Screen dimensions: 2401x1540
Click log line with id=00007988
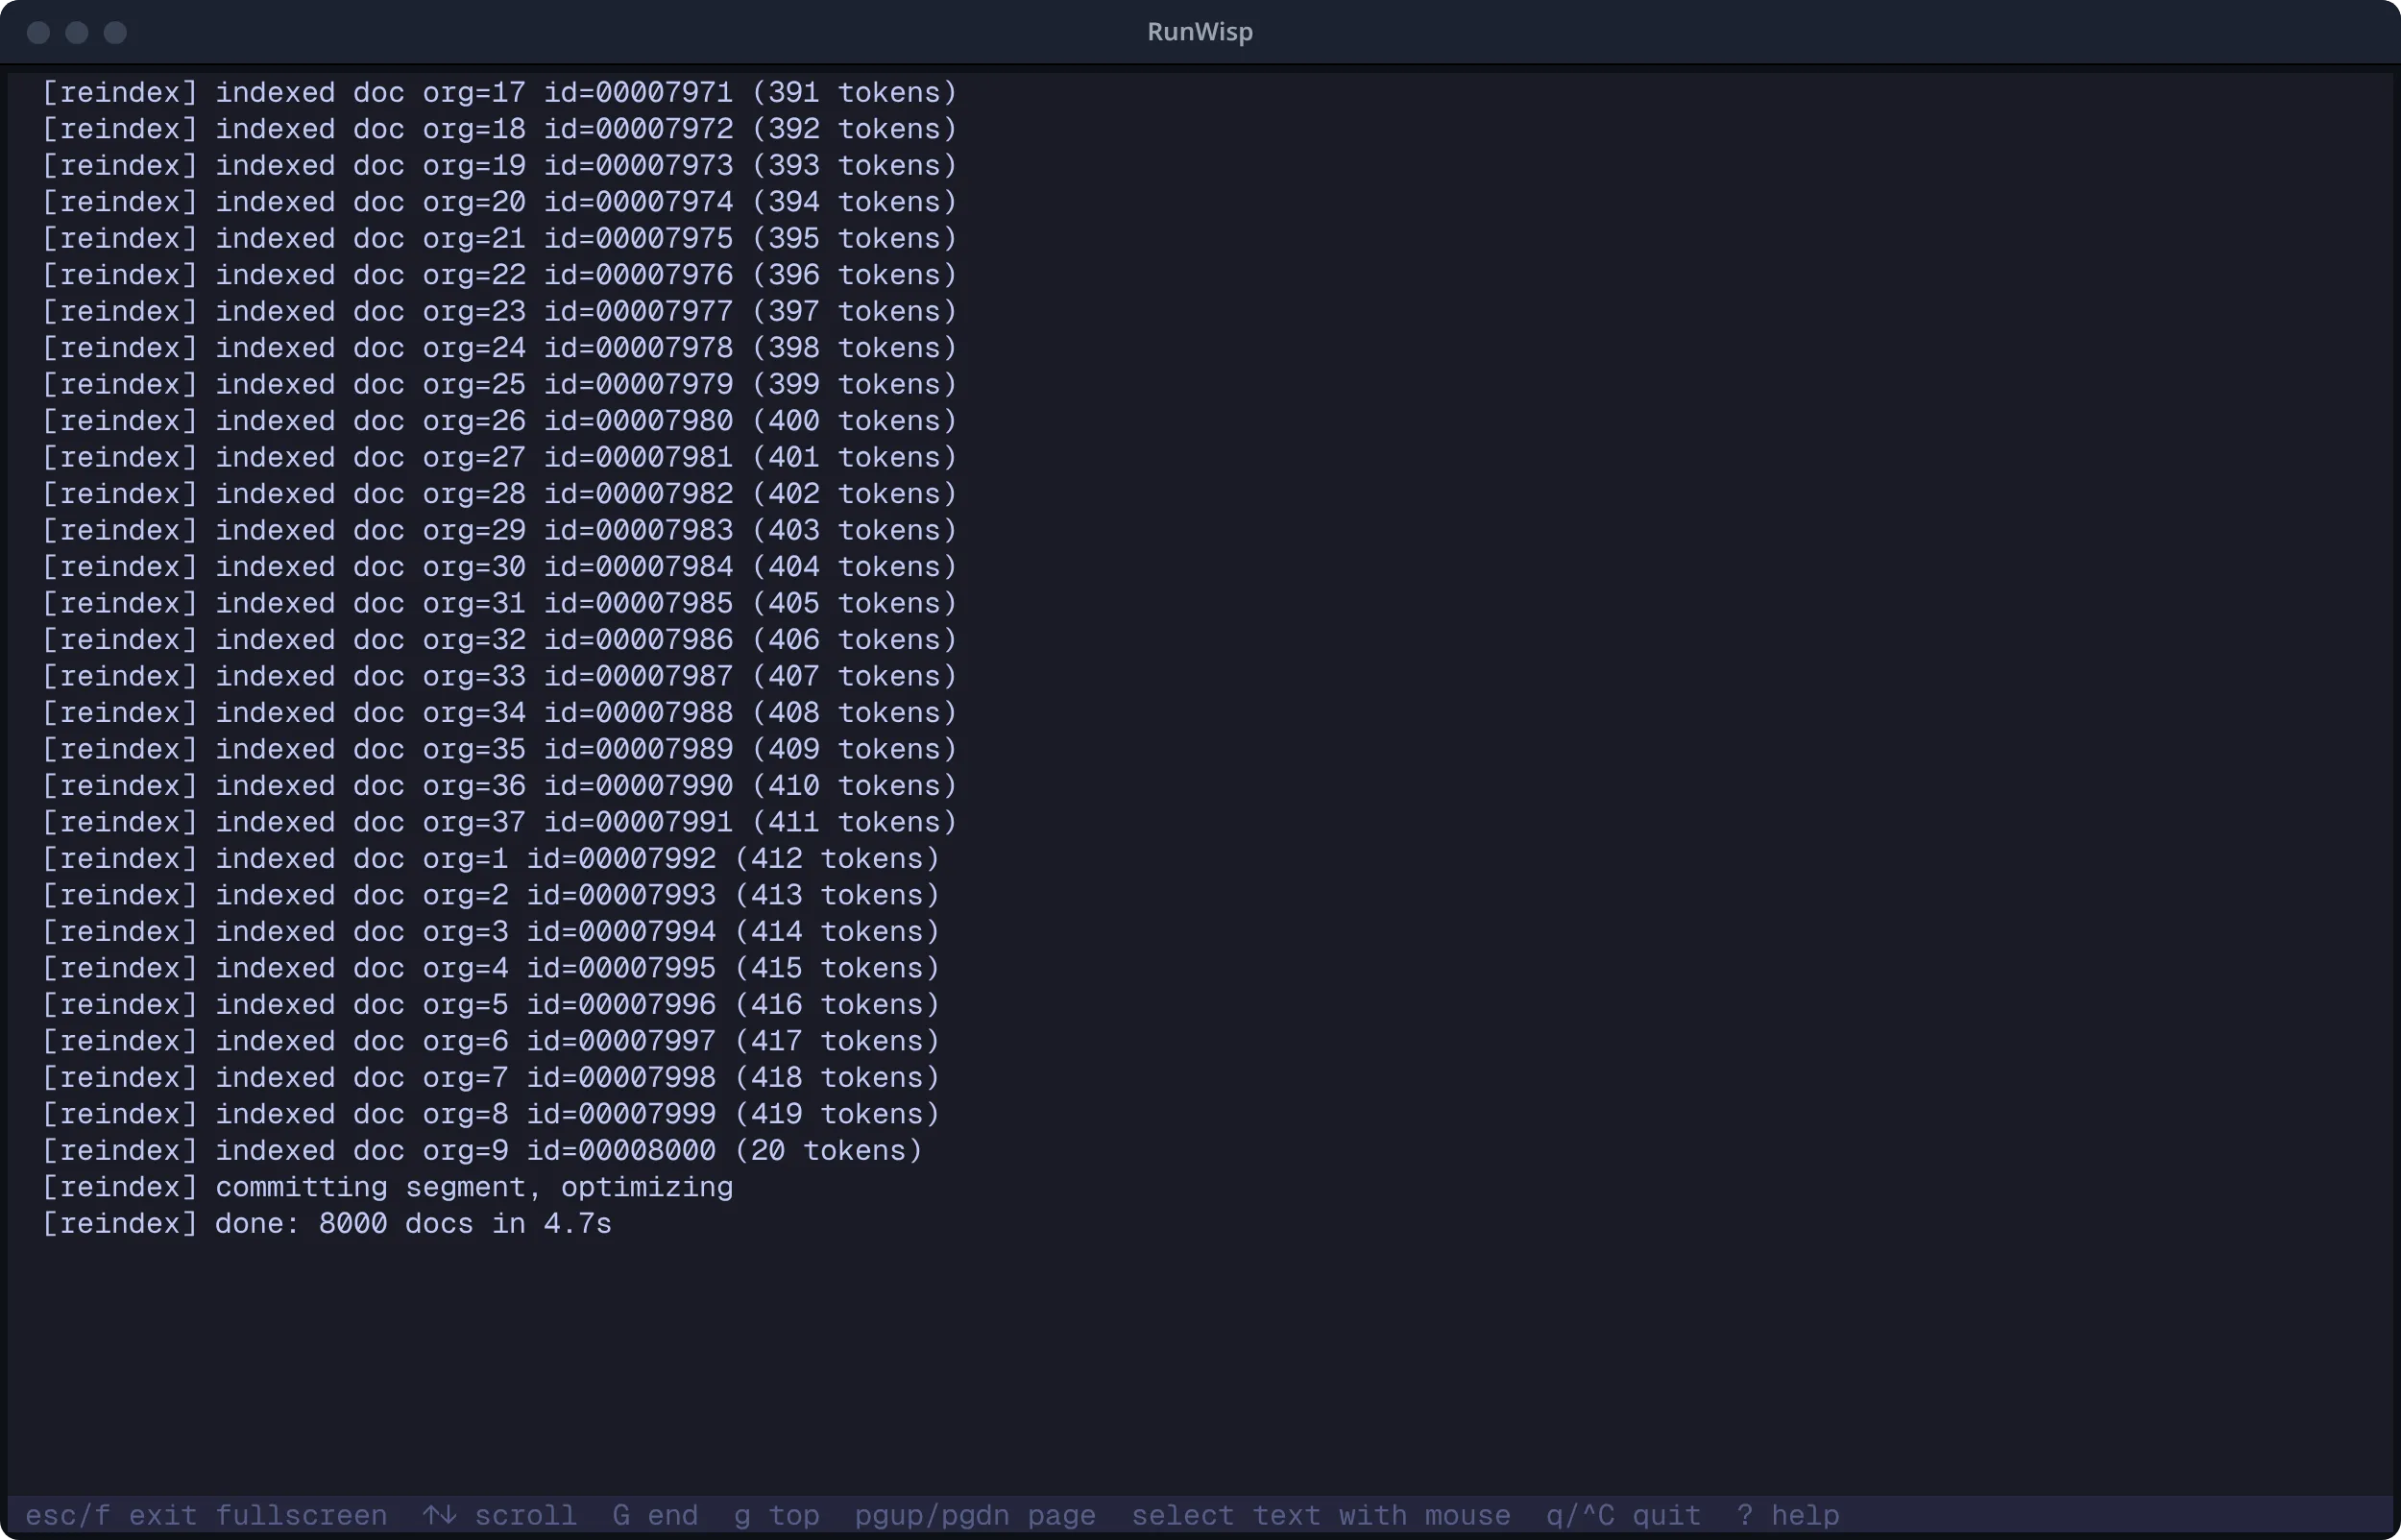(500, 713)
